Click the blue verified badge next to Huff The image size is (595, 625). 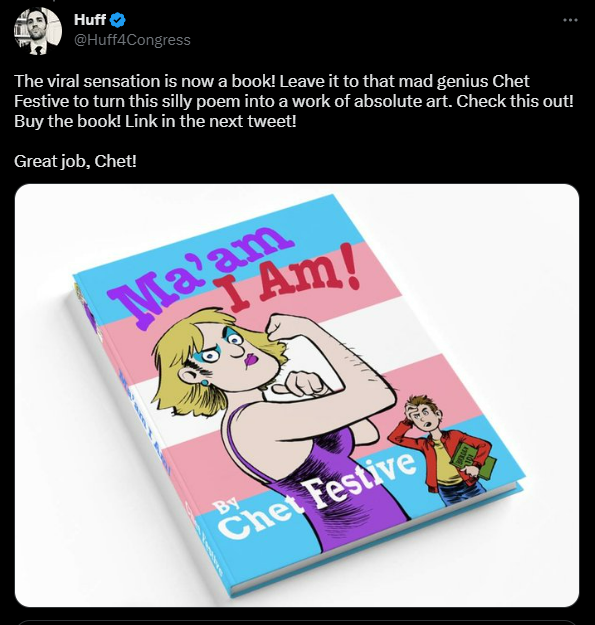point(117,20)
